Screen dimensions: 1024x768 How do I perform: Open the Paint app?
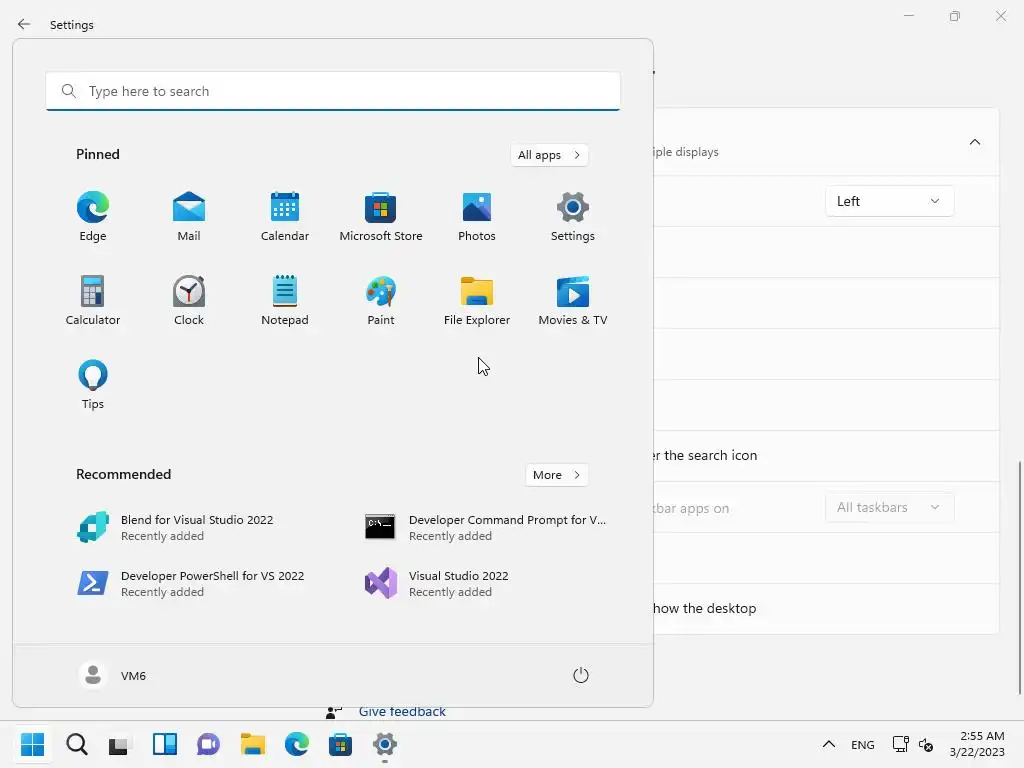click(381, 300)
